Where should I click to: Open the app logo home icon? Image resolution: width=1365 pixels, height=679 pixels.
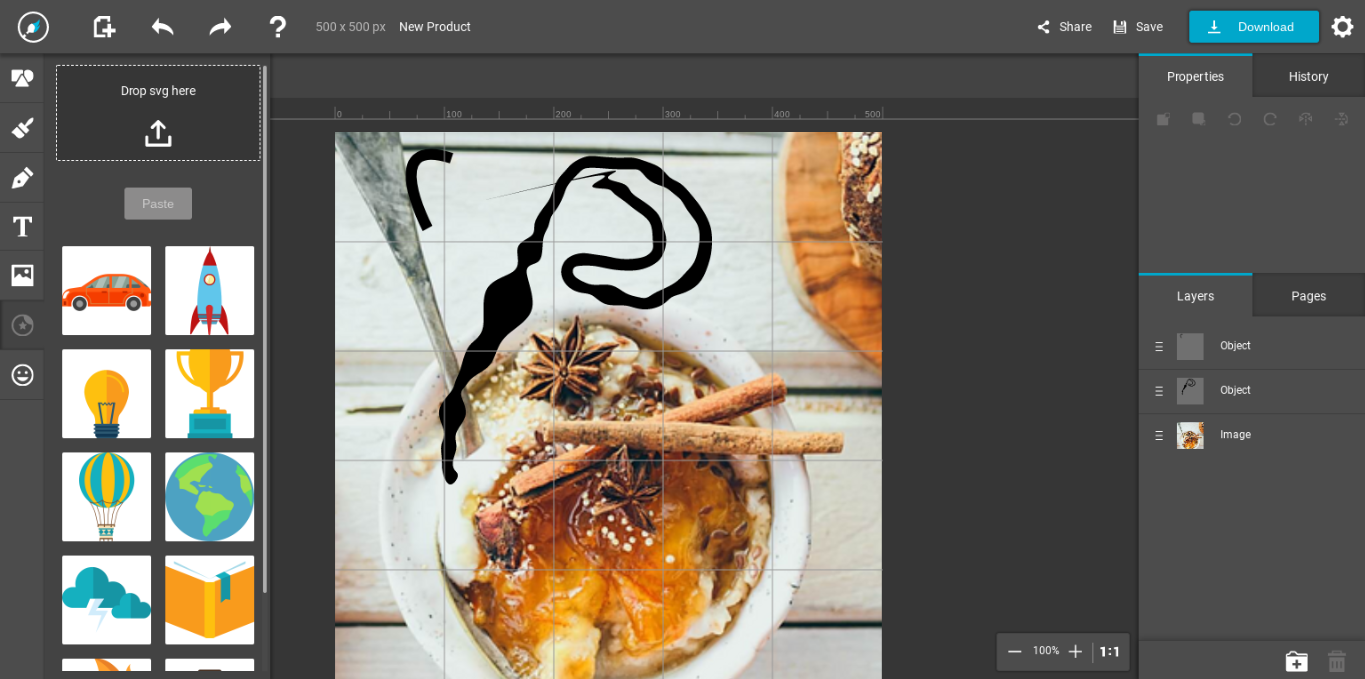click(x=33, y=27)
